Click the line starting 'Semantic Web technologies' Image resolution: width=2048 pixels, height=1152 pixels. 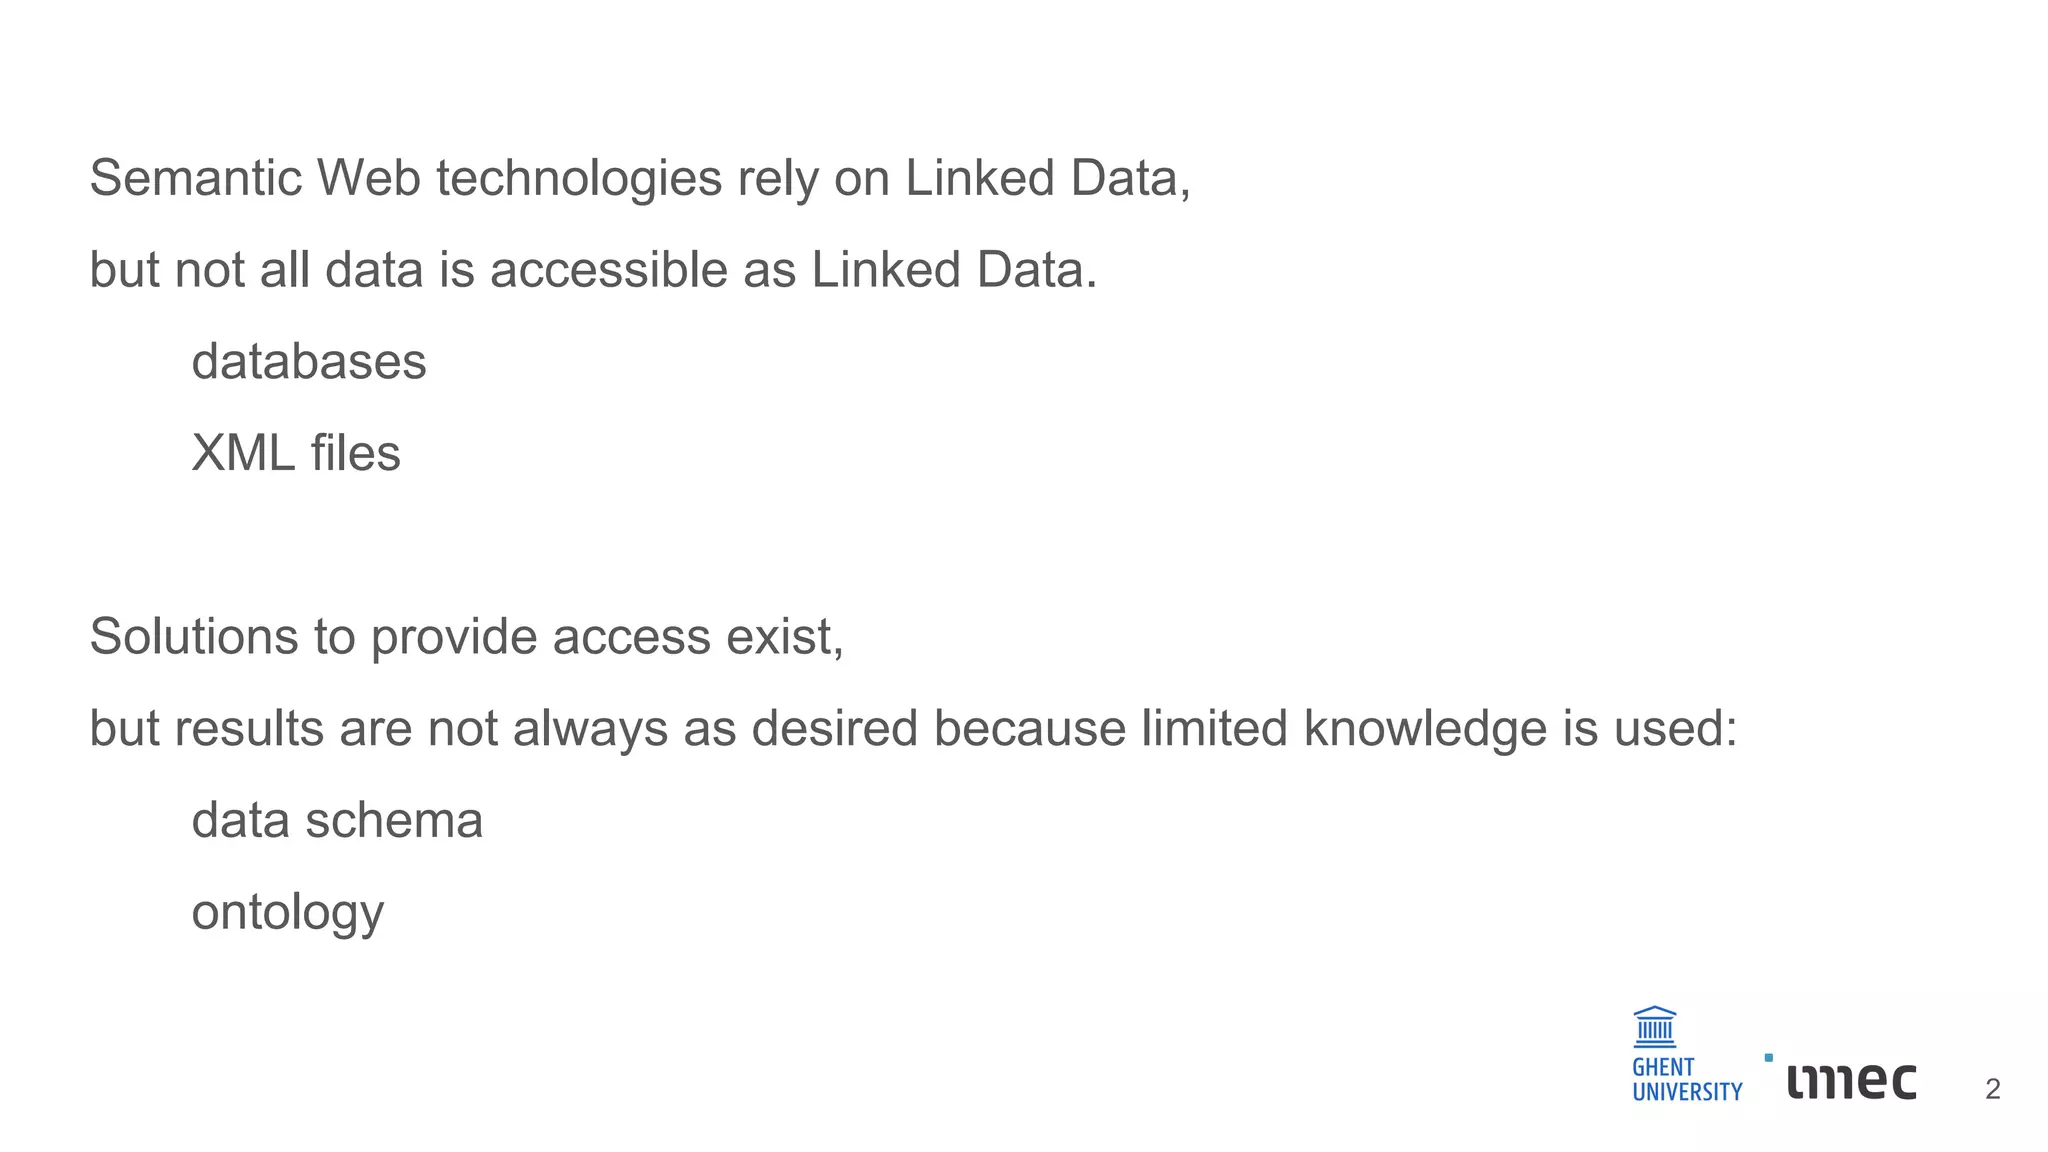(640, 180)
